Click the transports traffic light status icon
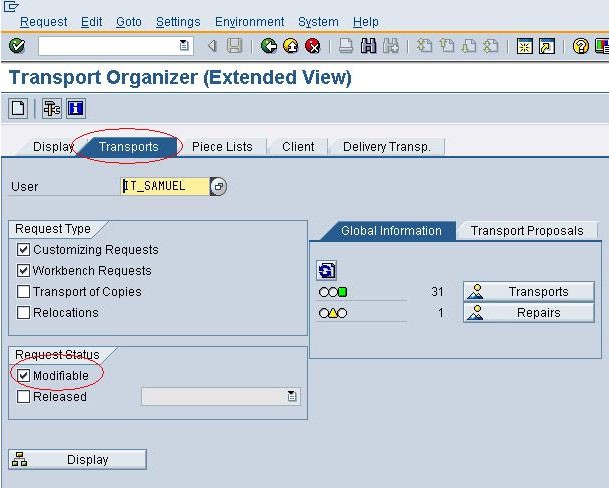 point(333,292)
